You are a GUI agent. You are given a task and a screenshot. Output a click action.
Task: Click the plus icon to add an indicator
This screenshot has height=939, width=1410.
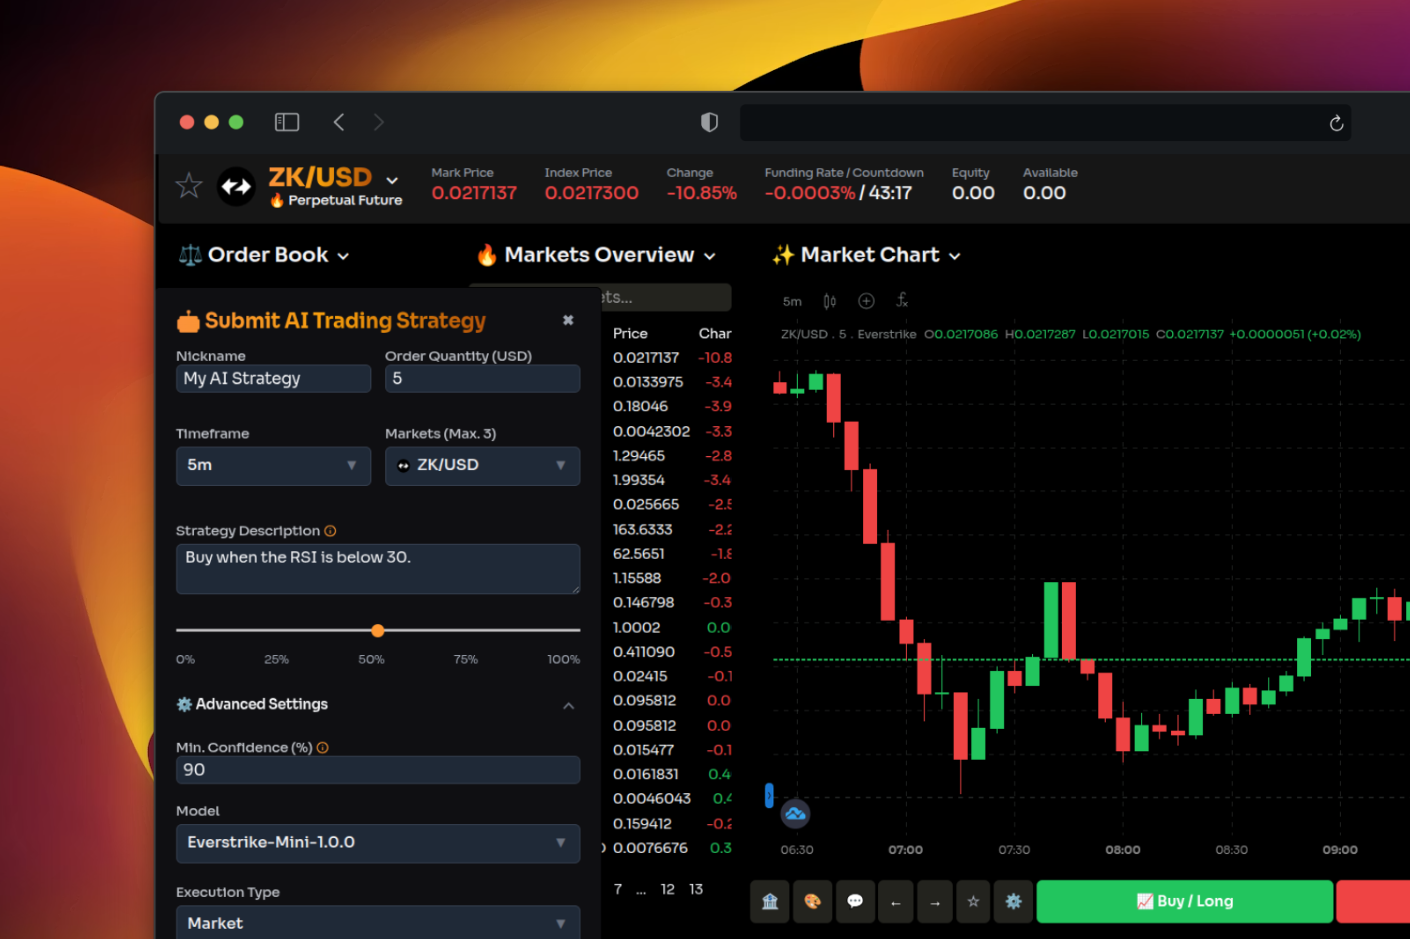pyautogui.click(x=866, y=300)
